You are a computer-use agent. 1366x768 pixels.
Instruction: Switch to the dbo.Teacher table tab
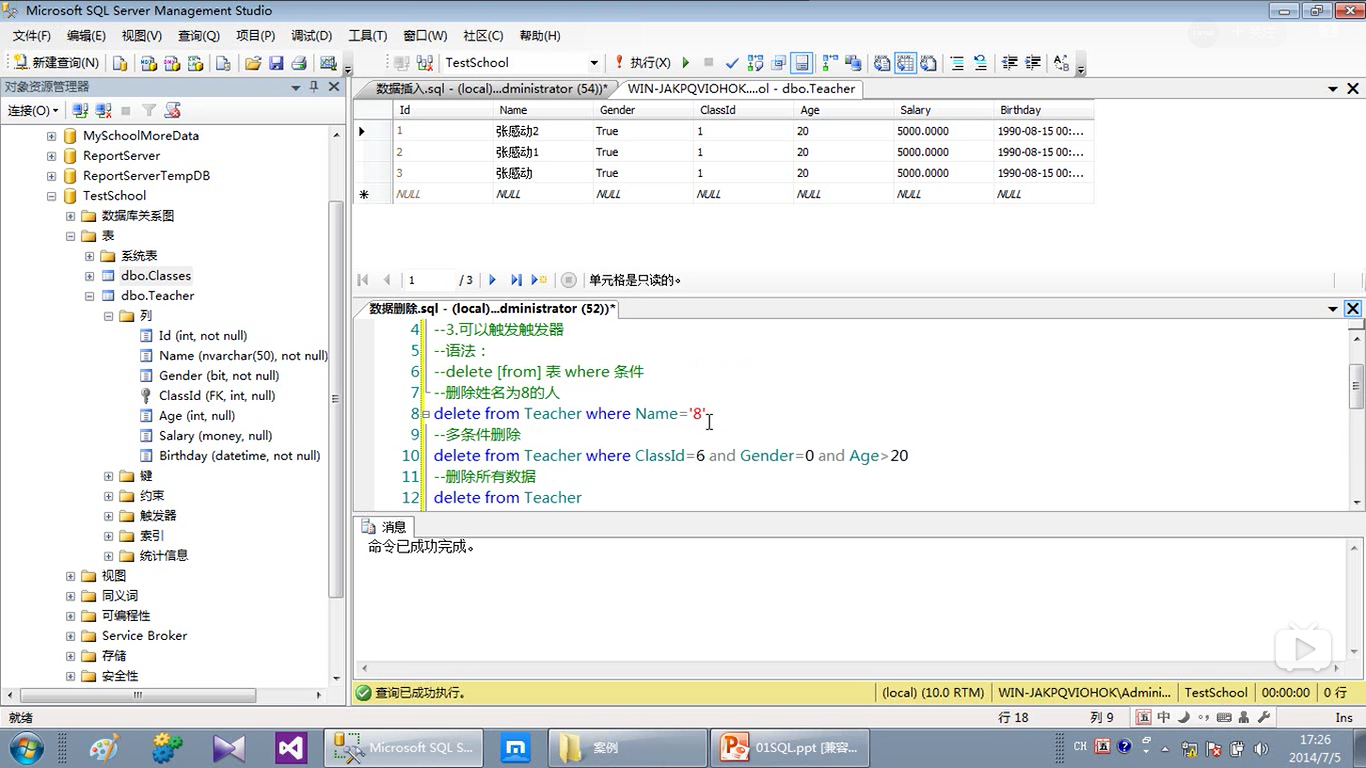pos(741,89)
